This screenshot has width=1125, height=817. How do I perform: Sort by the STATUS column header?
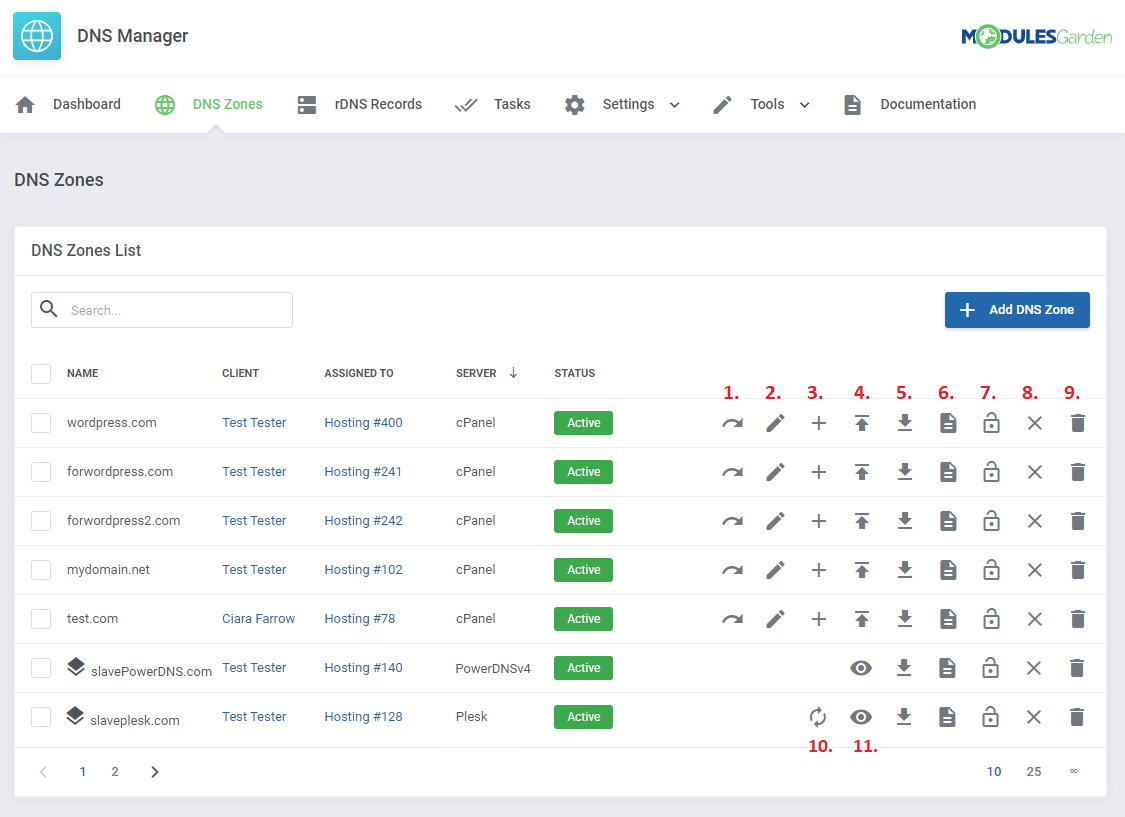point(575,373)
